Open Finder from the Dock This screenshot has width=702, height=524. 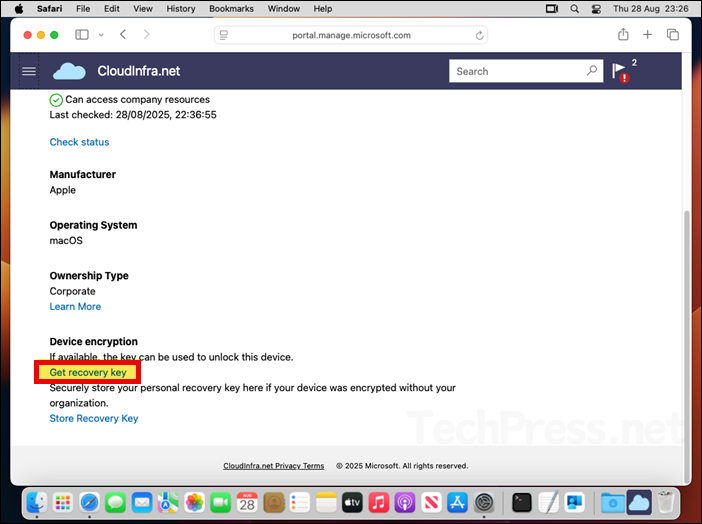click(37, 503)
